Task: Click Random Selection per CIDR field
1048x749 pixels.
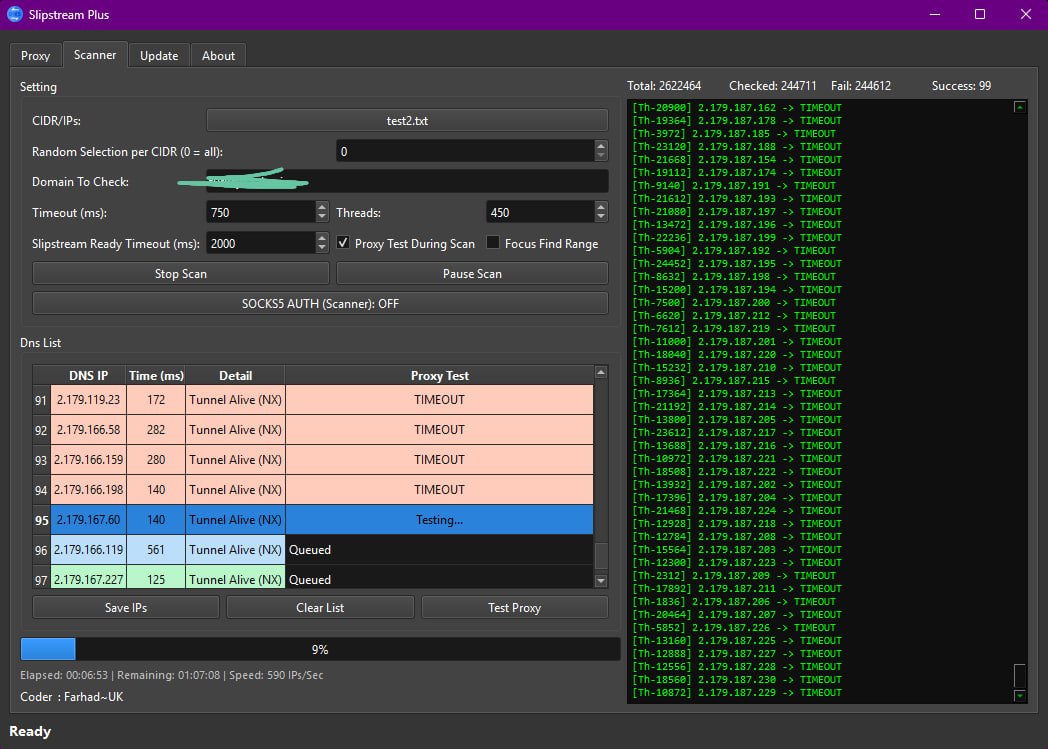Action: click(465, 151)
